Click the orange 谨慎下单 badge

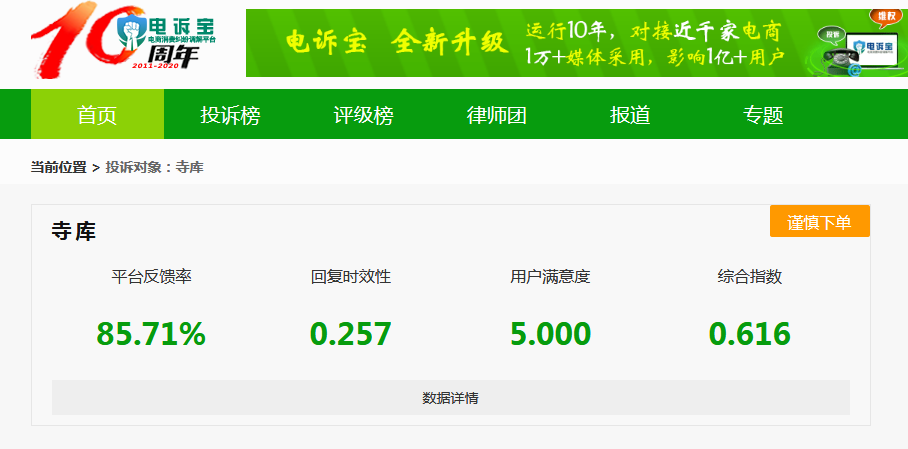coord(819,221)
